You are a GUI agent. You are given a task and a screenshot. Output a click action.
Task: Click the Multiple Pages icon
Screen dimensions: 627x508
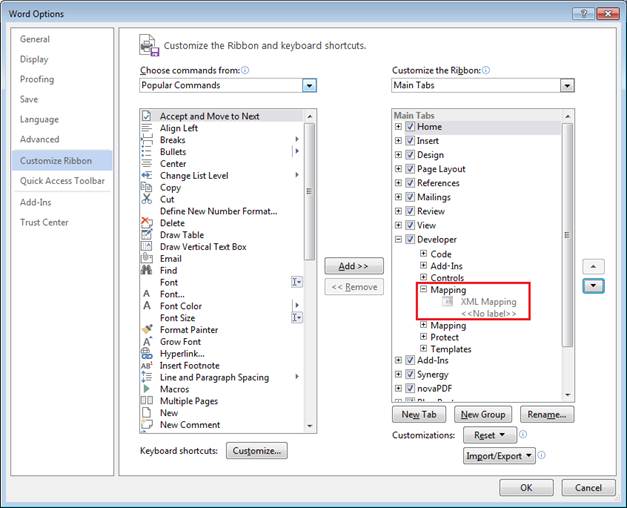[x=147, y=400]
